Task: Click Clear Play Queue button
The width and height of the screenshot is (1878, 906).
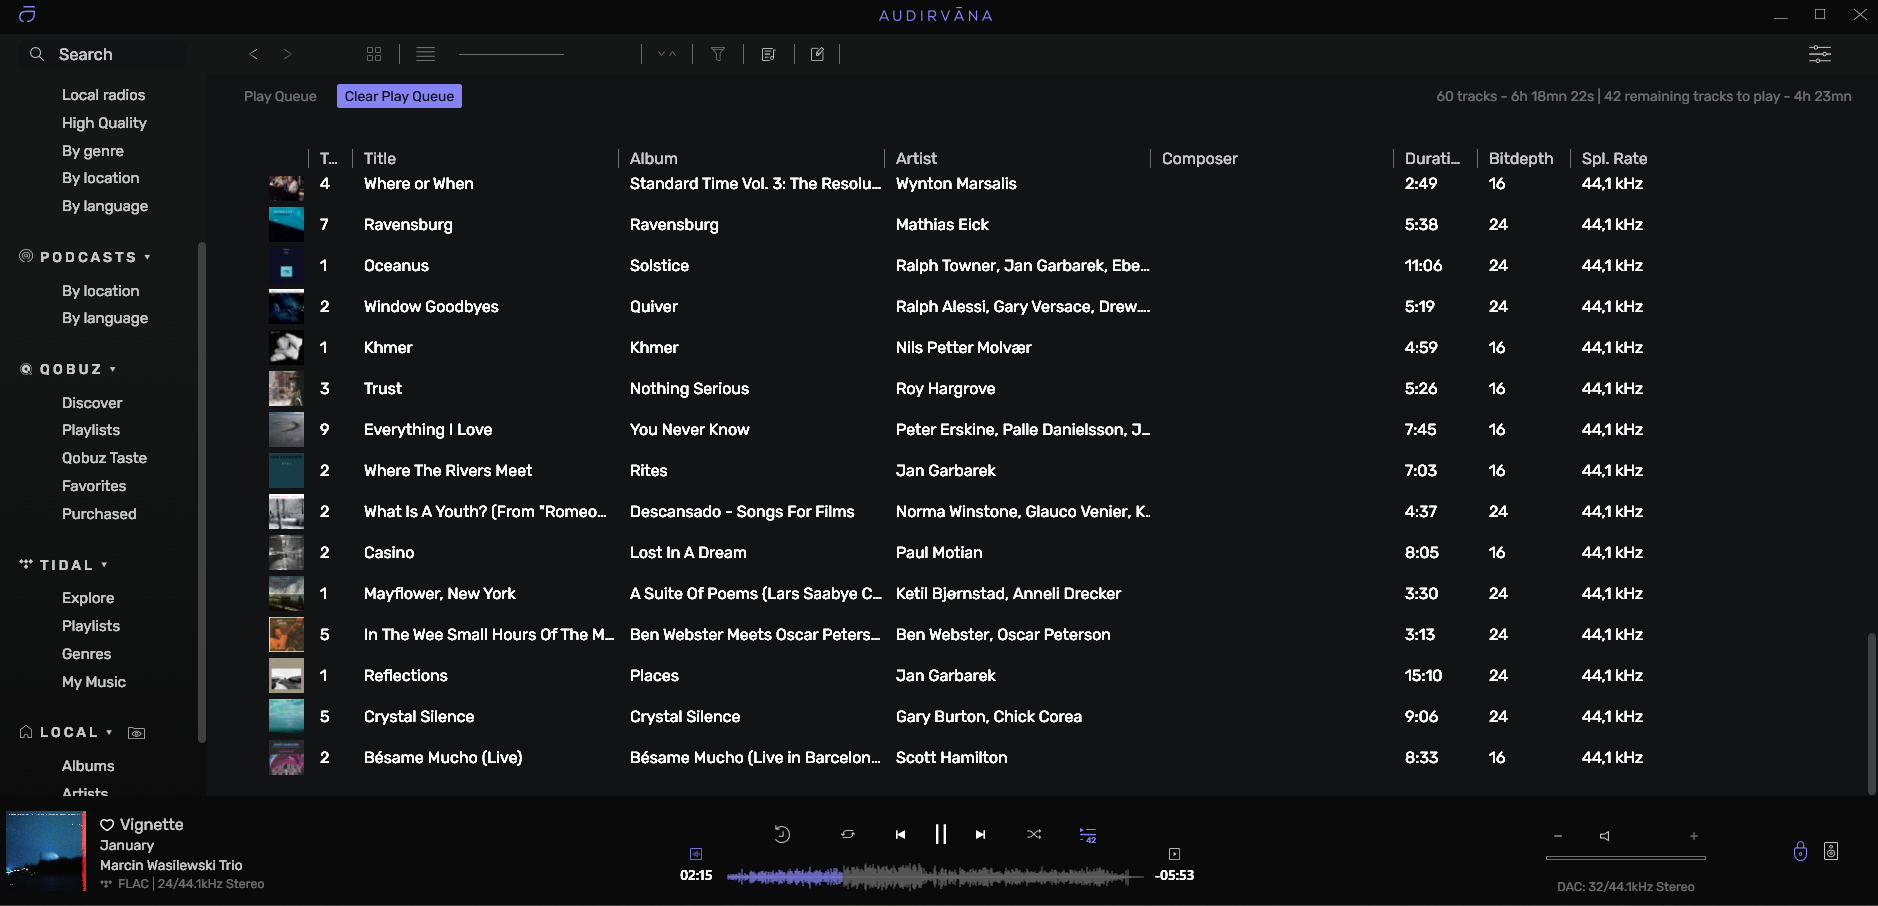Action: pos(399,96)
